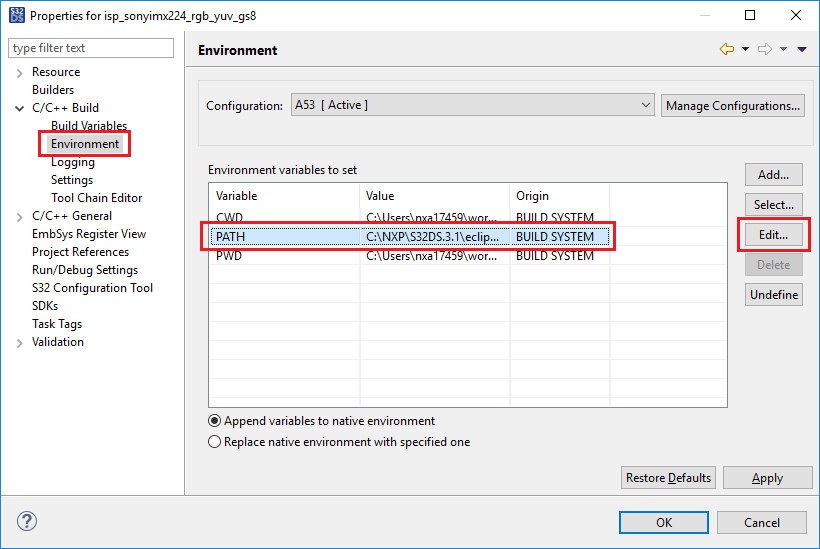Select Replace native environment with specified one
Image resolution: width=820 pixels, height=549 pixels.
(x=215, y=442)
